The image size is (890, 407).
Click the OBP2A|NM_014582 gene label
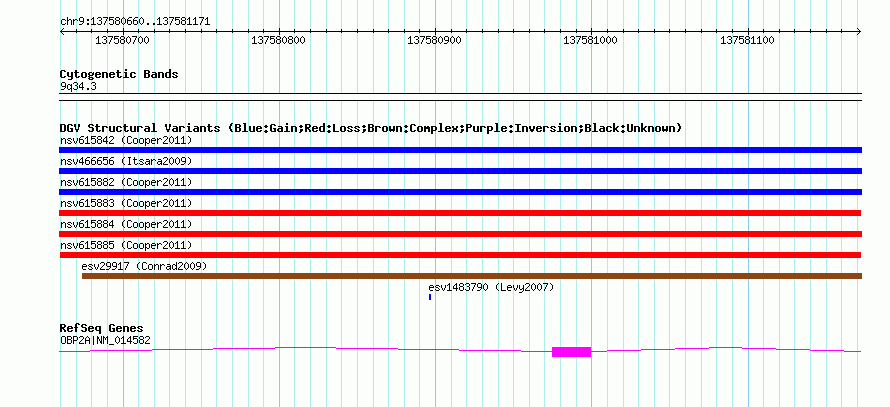(x=105, y=340)
